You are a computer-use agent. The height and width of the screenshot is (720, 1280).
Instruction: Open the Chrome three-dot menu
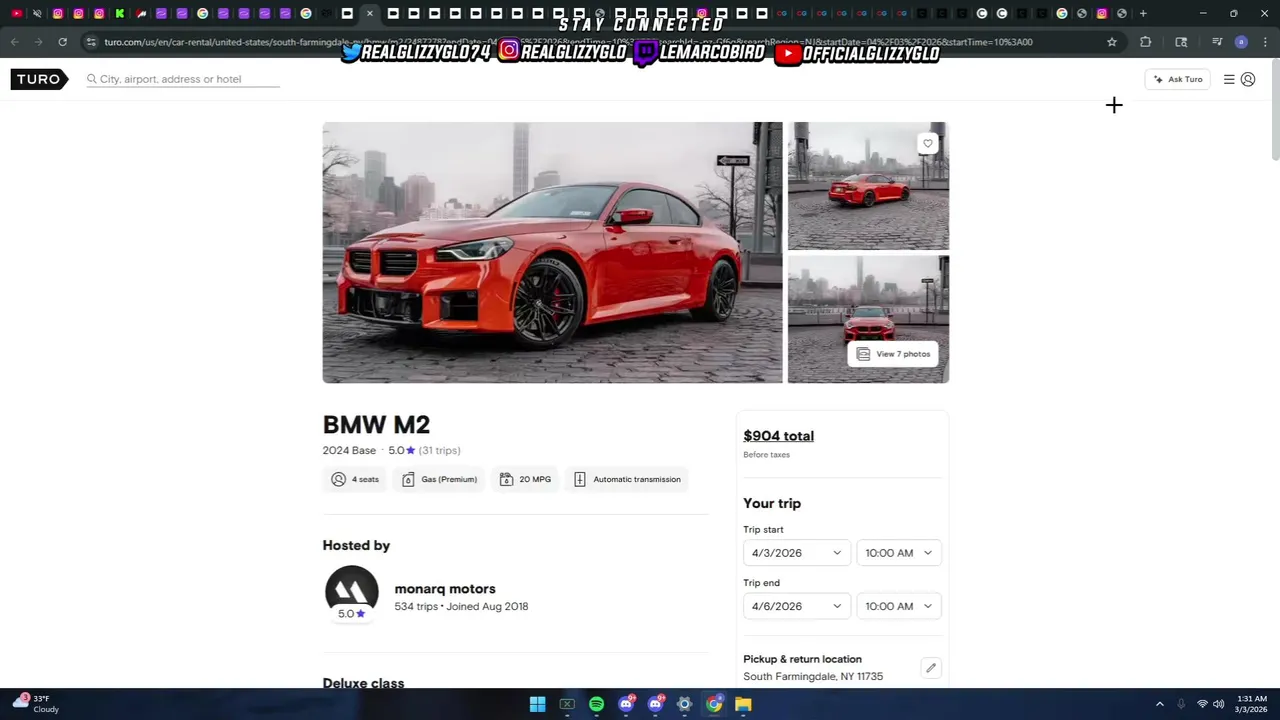[1264, 42]
